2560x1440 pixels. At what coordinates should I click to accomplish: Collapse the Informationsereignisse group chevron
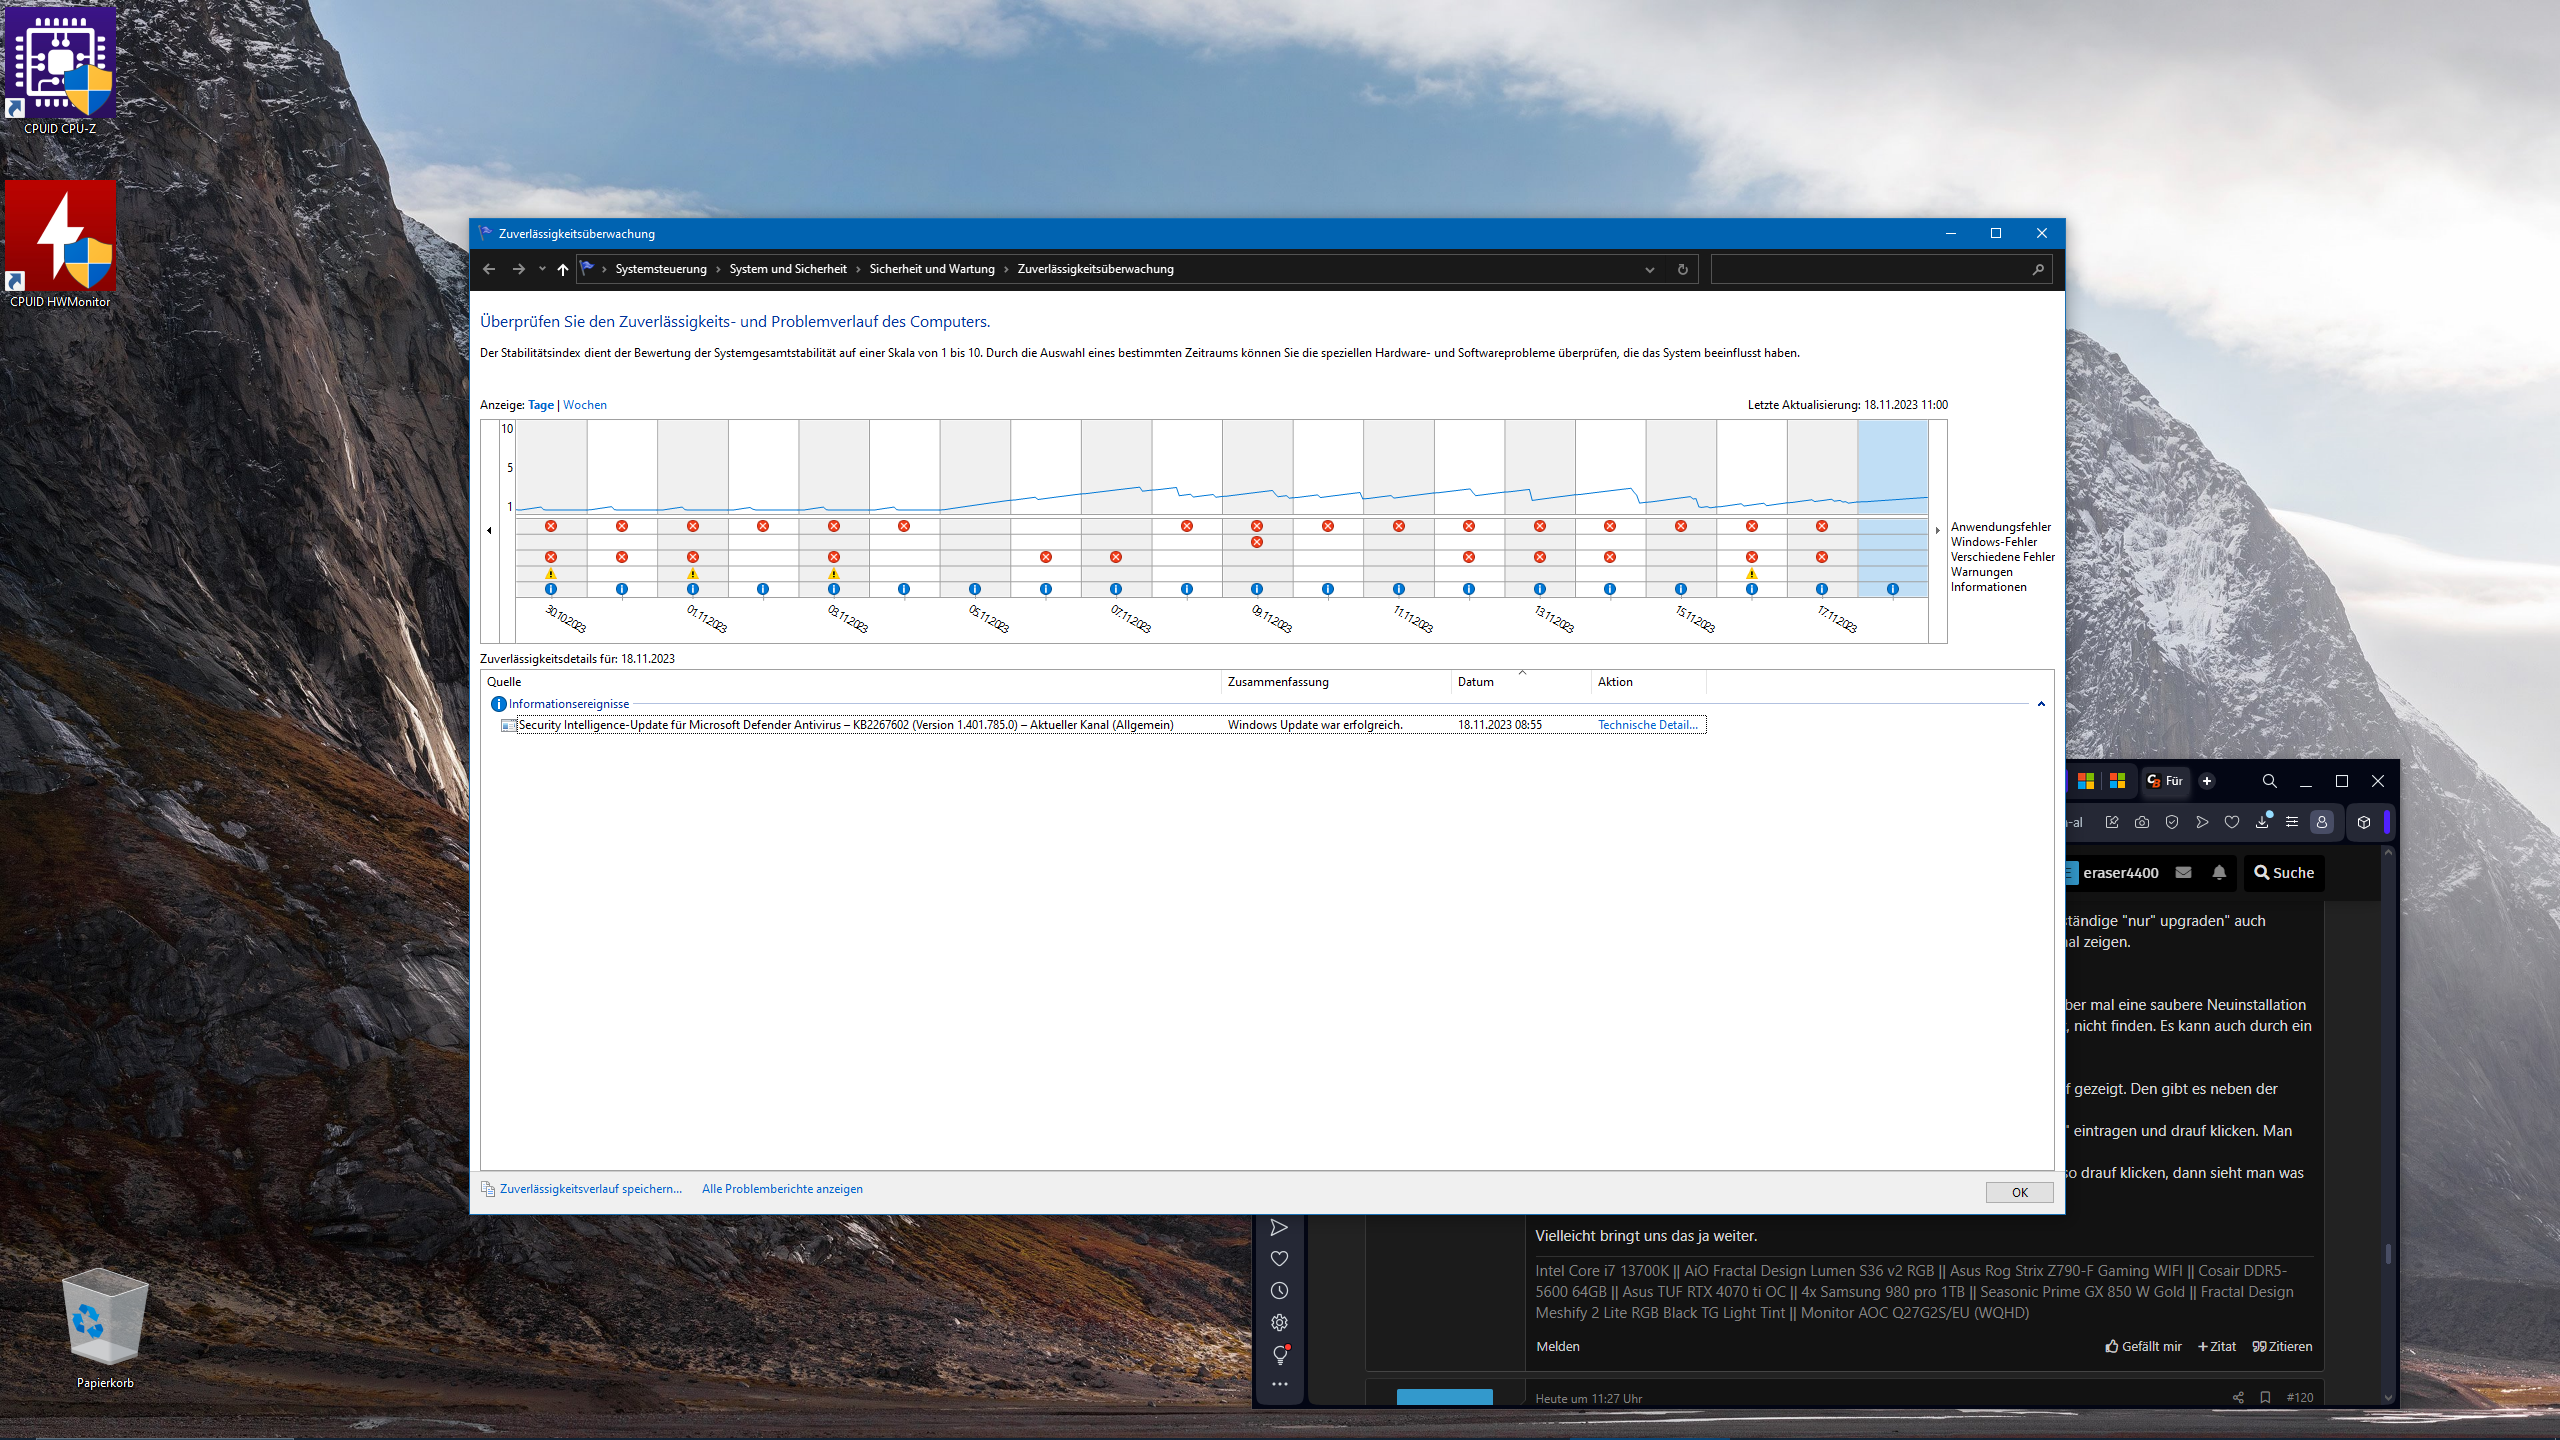[x=2041, y=704]
